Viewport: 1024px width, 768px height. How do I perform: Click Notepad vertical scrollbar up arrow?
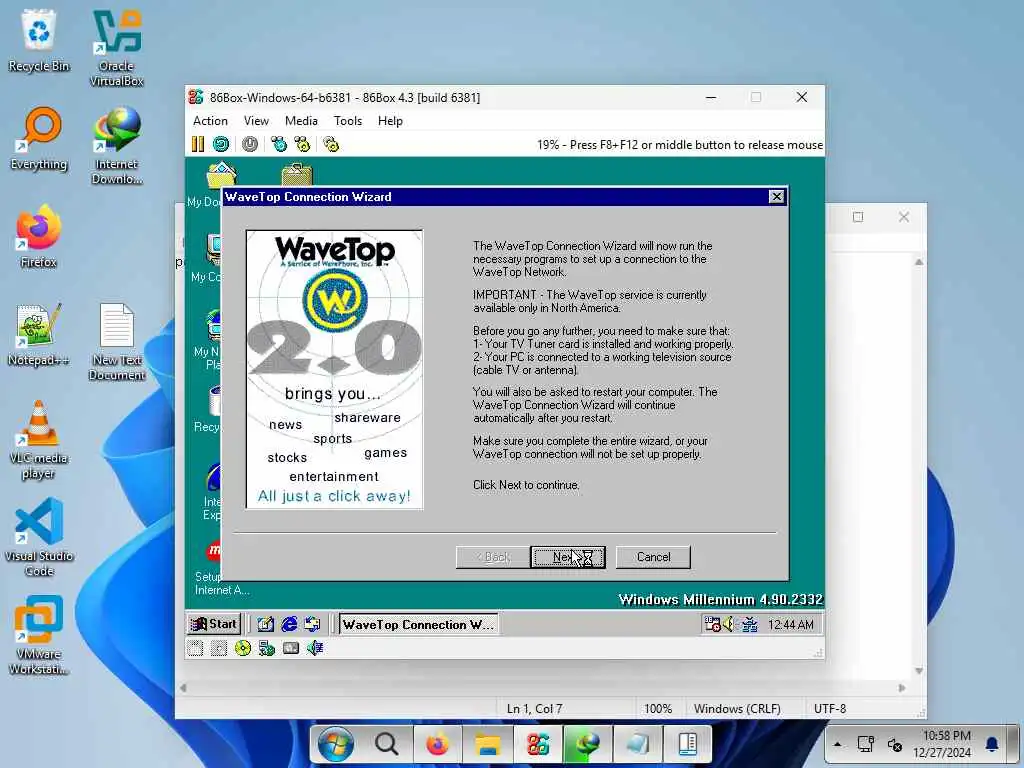click(x=919, y=262)
